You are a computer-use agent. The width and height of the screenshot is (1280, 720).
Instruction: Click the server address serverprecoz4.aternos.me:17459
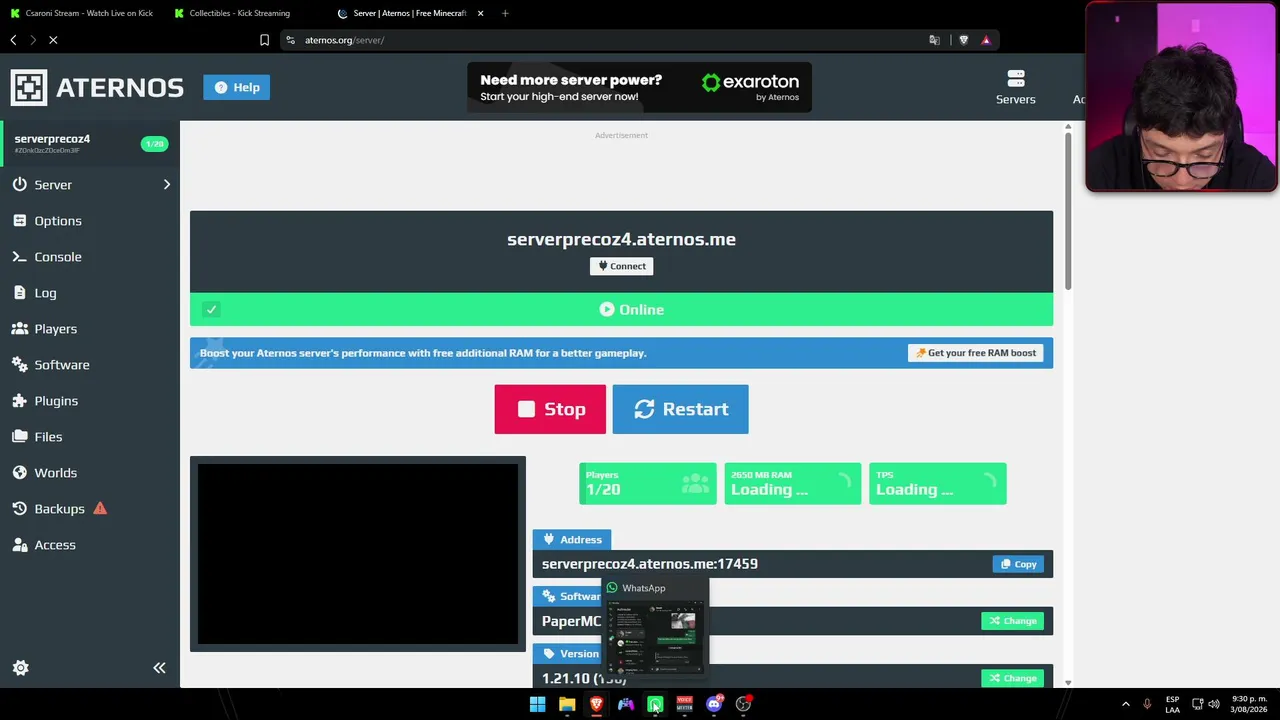(650, 564)
